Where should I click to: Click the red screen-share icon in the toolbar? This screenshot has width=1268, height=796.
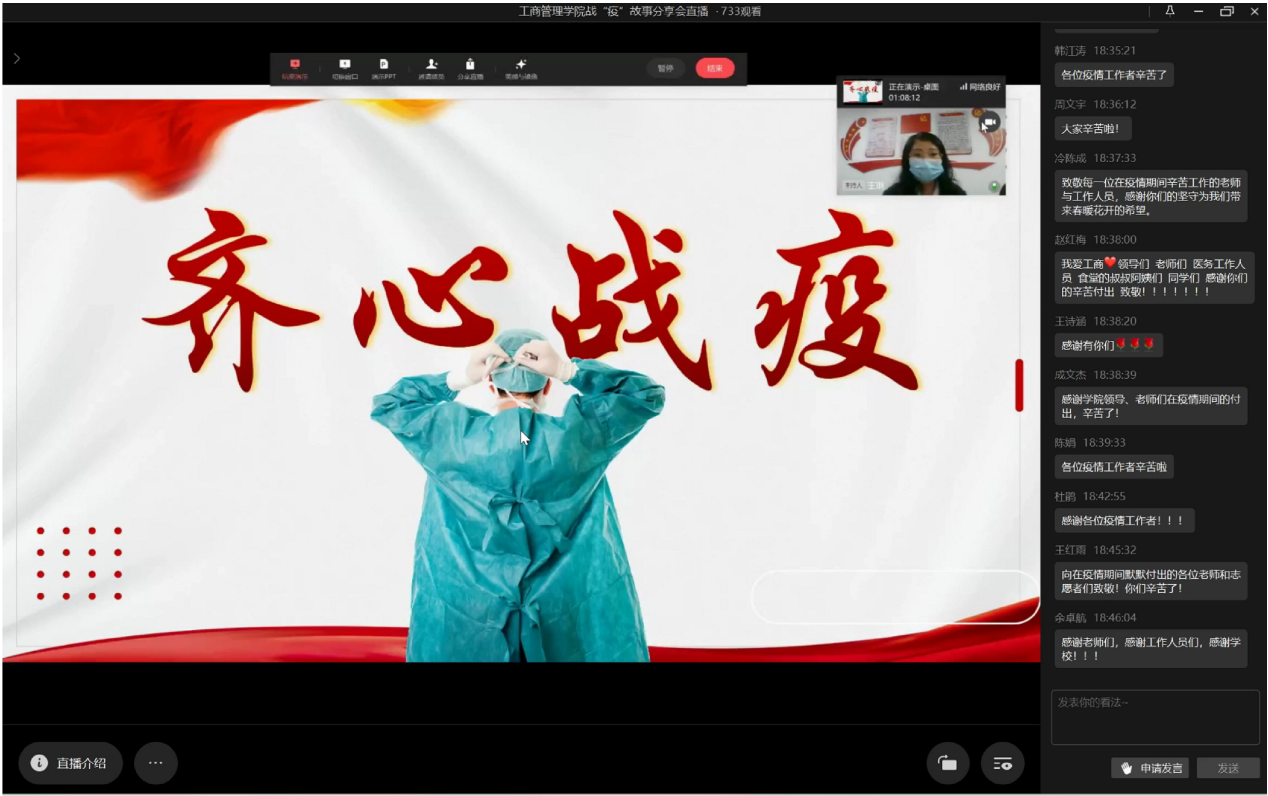[295, 68]
